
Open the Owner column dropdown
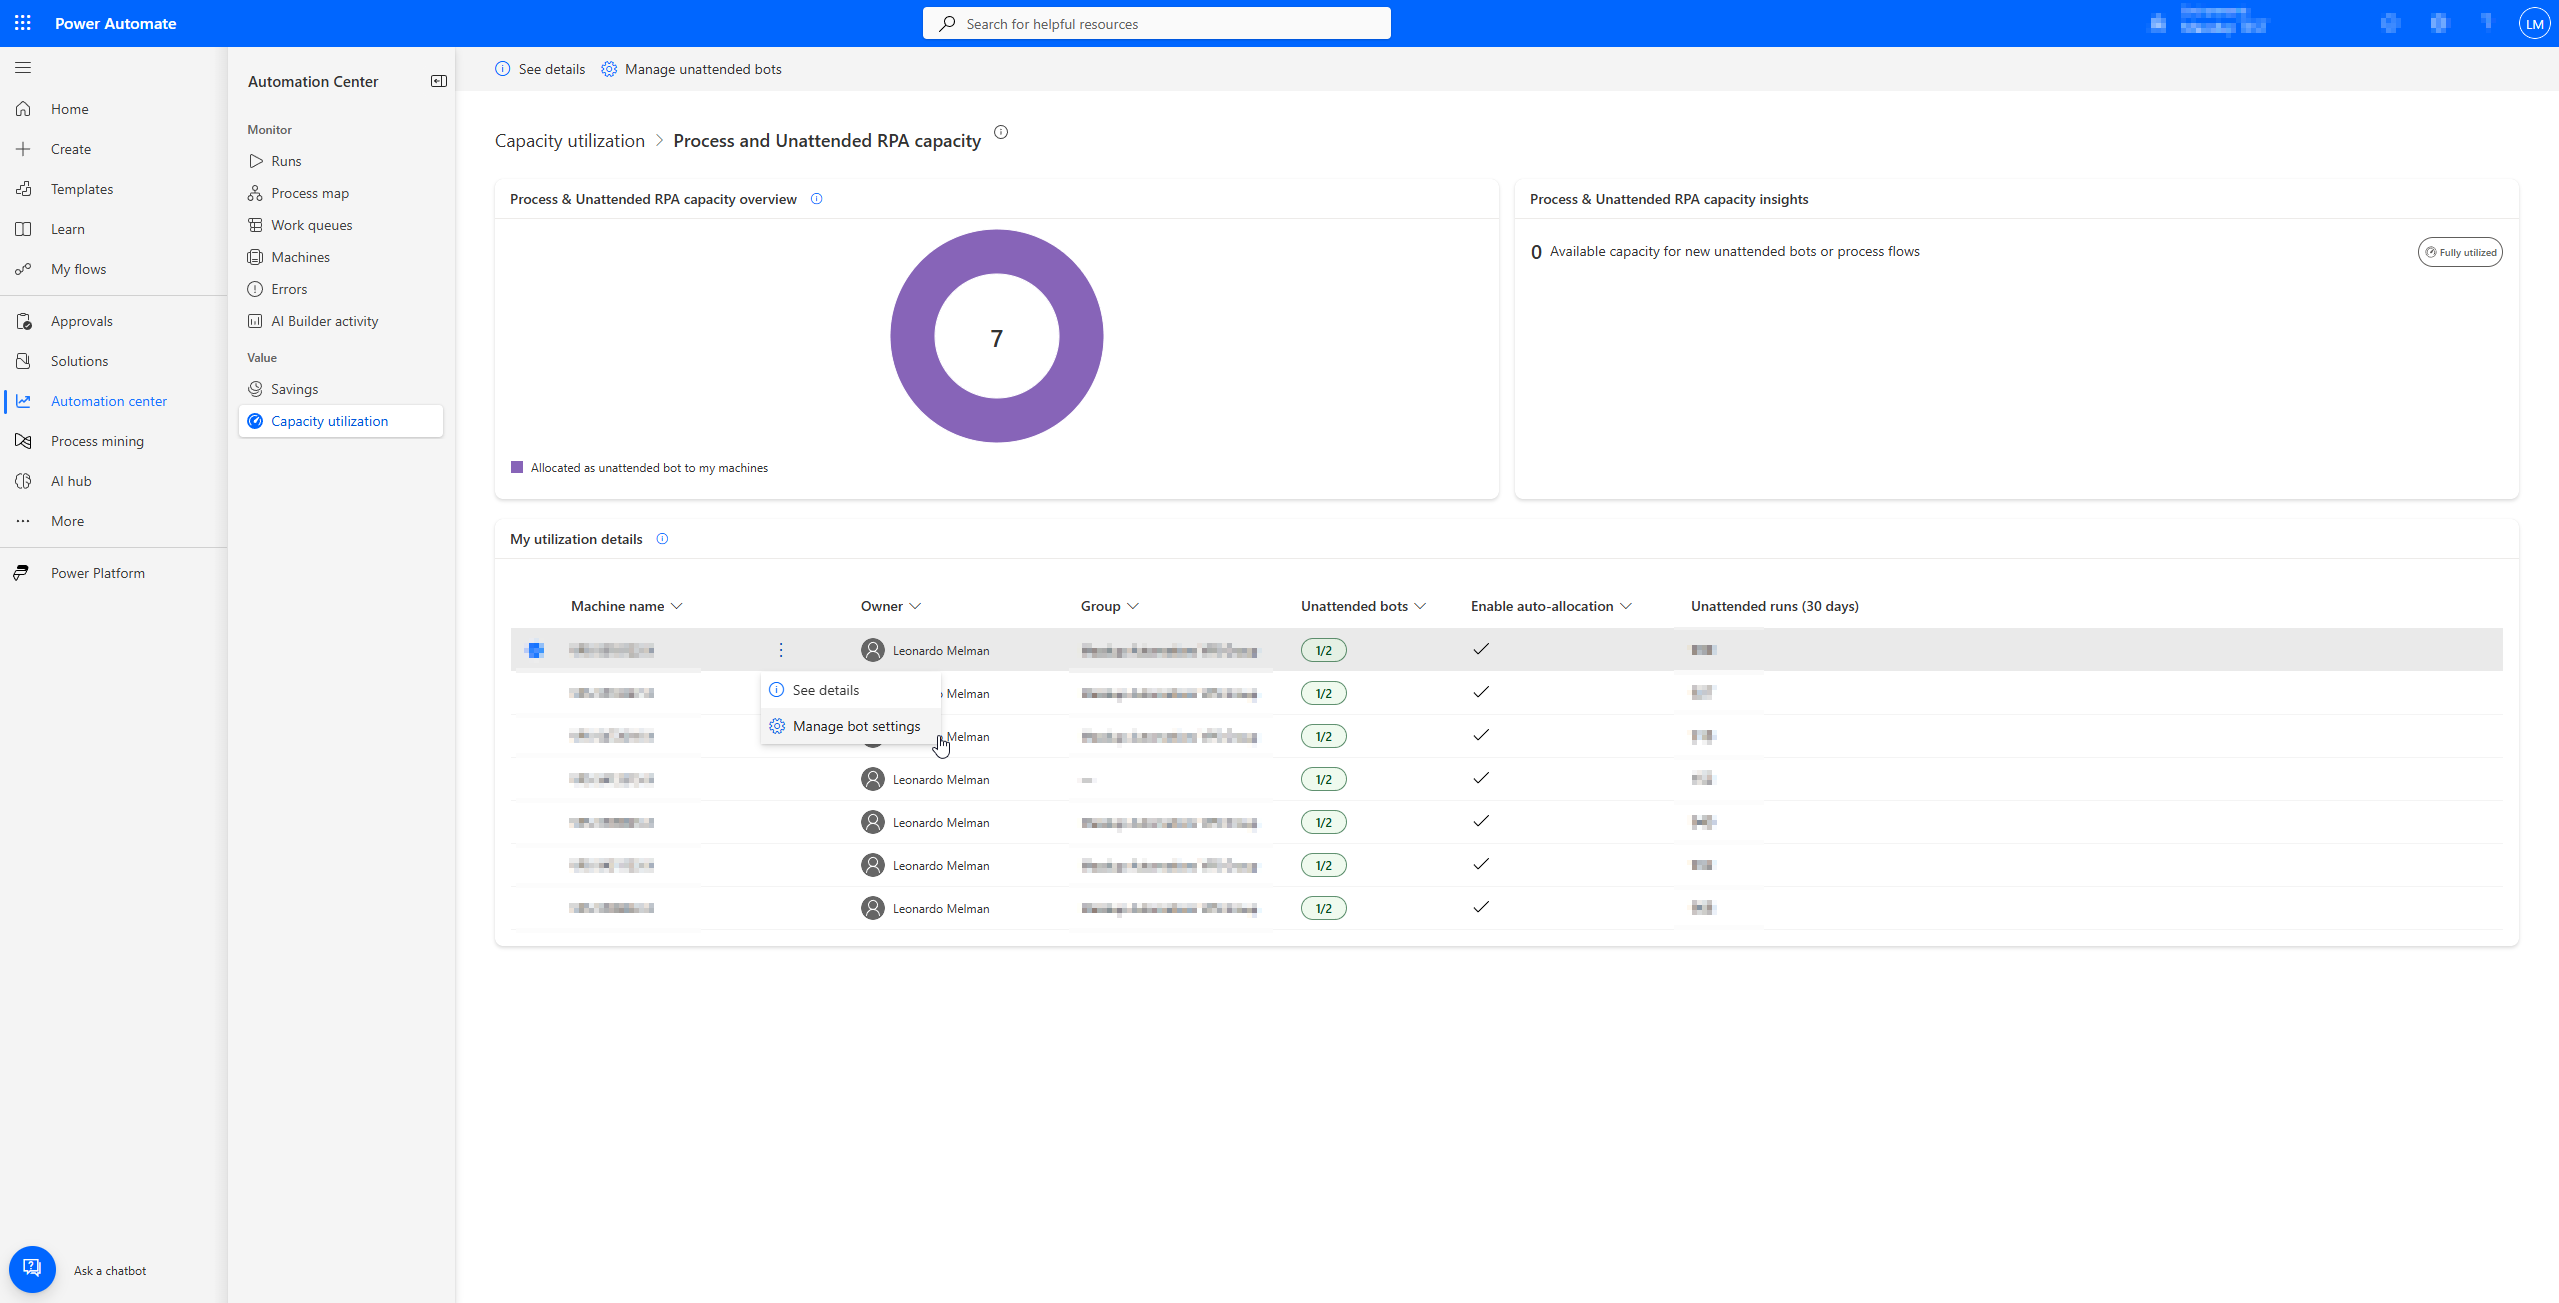[915, 606]
